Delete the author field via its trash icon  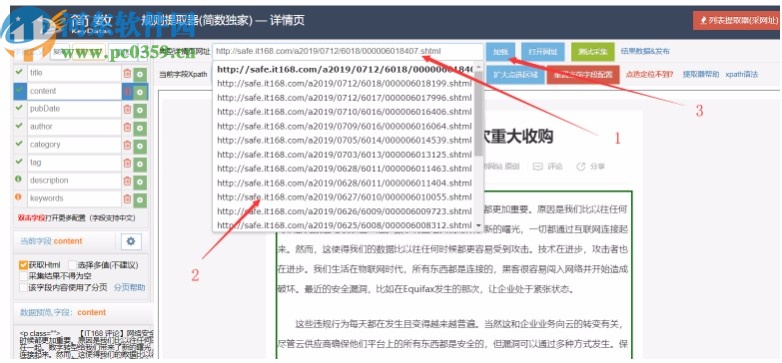click(x=127, y=127)
